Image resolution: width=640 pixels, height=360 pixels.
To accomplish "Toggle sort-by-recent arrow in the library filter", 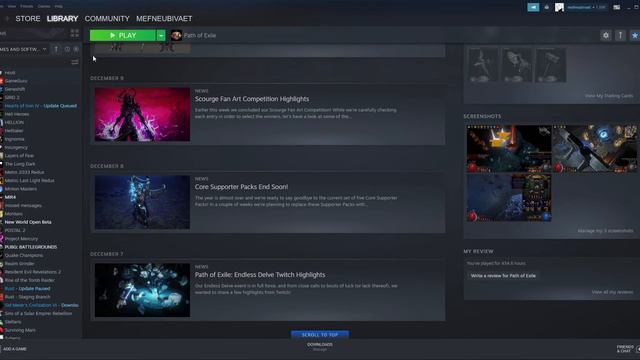I will 56,49.
